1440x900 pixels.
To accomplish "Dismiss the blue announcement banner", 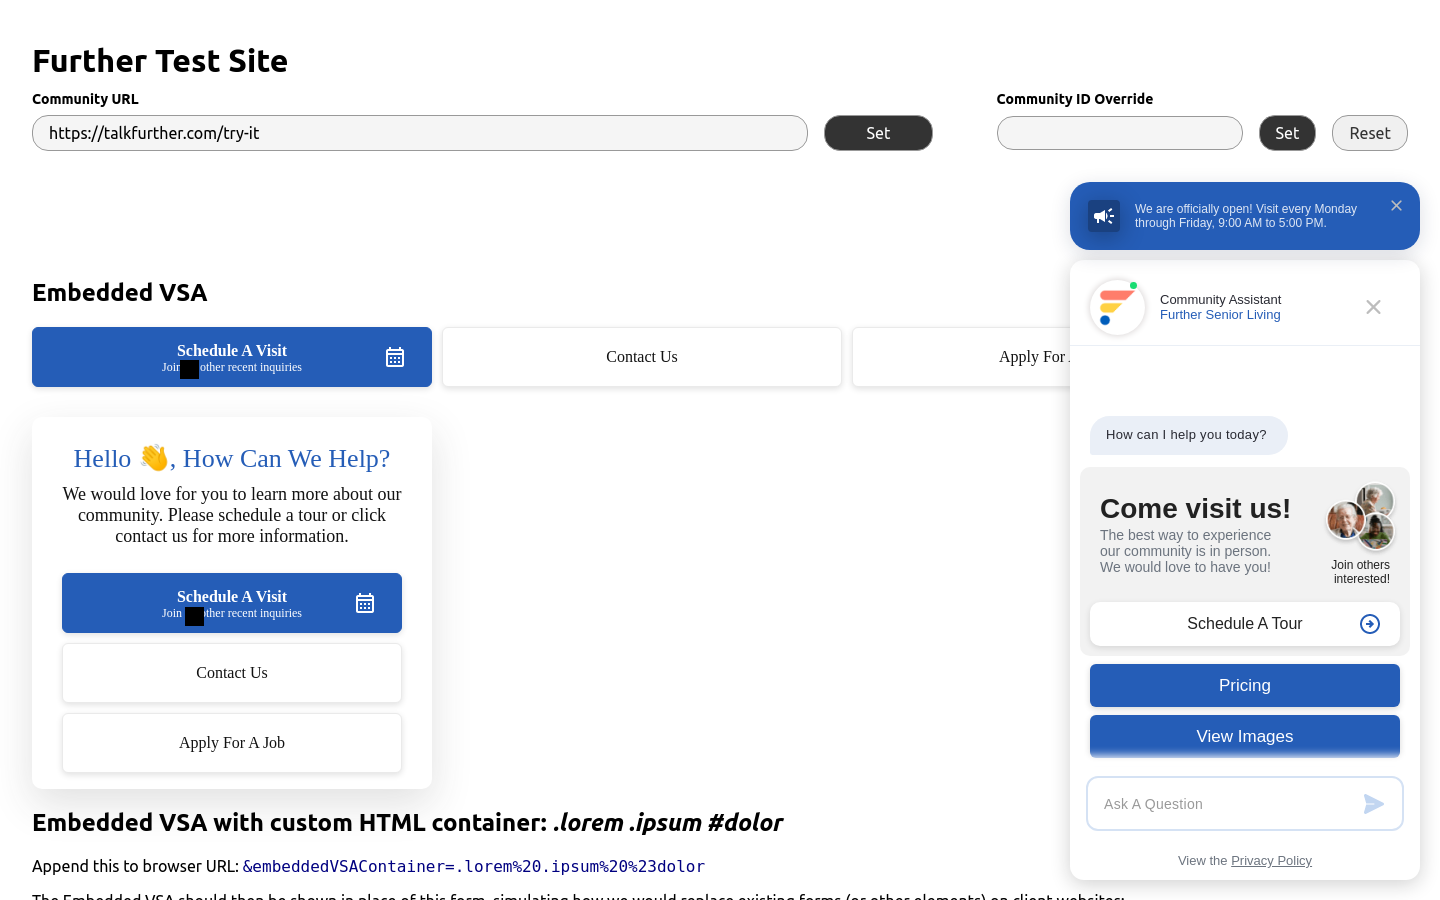I will [1396, 206].
